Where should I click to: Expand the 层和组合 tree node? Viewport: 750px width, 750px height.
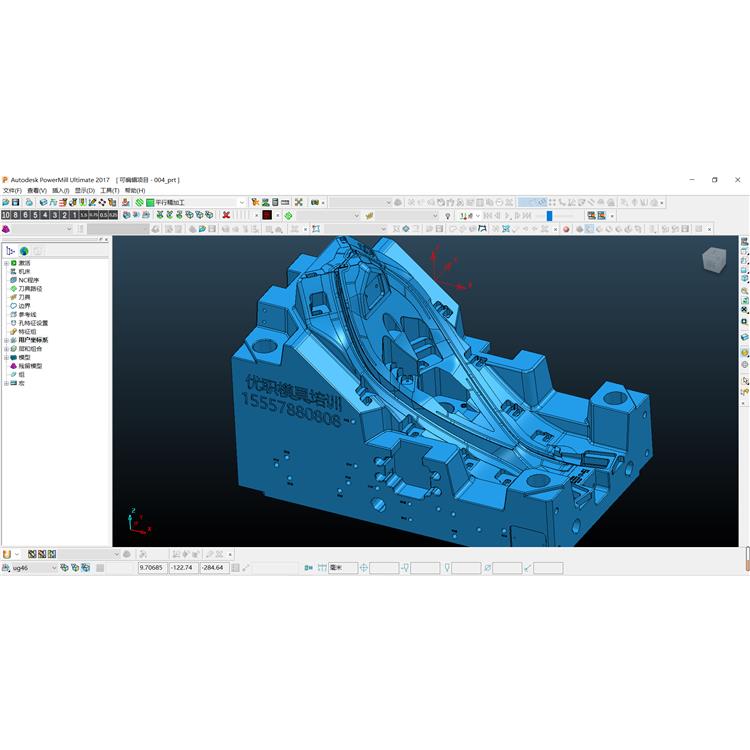point(6,349)
